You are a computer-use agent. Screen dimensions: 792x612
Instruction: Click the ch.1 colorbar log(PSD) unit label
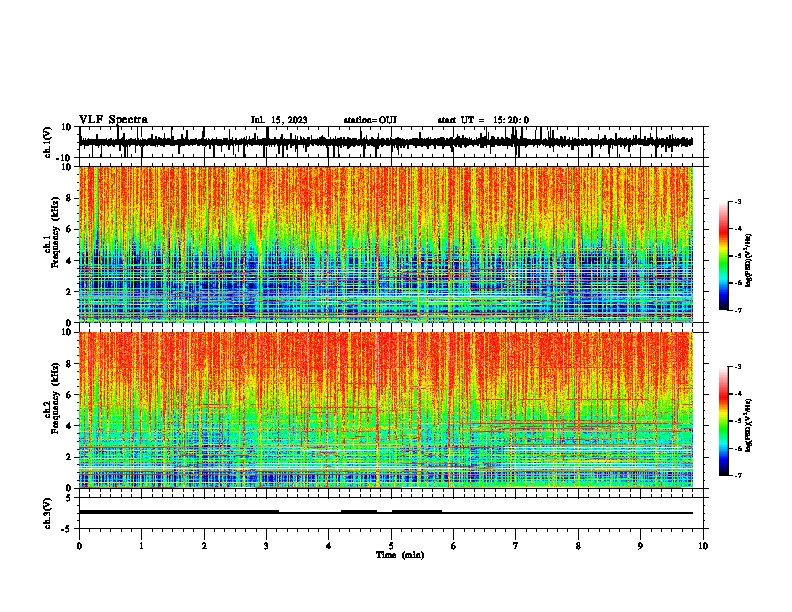pos(749,261)
